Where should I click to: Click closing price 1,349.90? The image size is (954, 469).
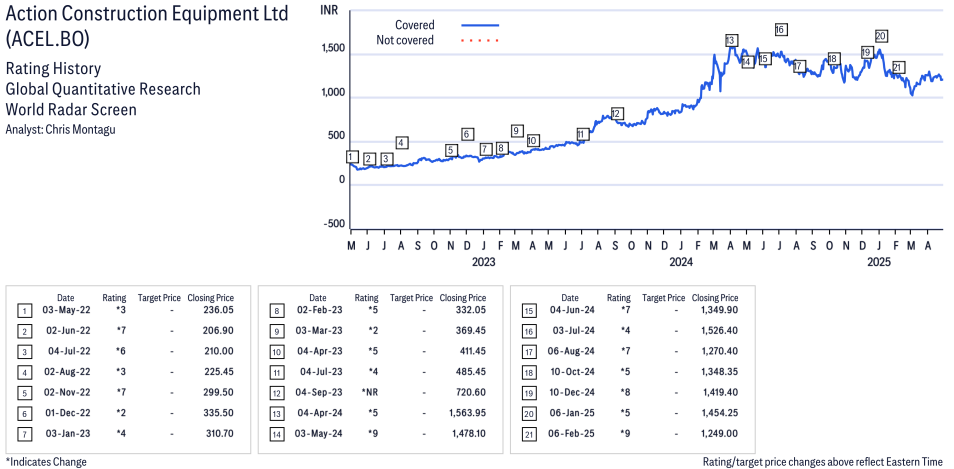click(719, 310)
